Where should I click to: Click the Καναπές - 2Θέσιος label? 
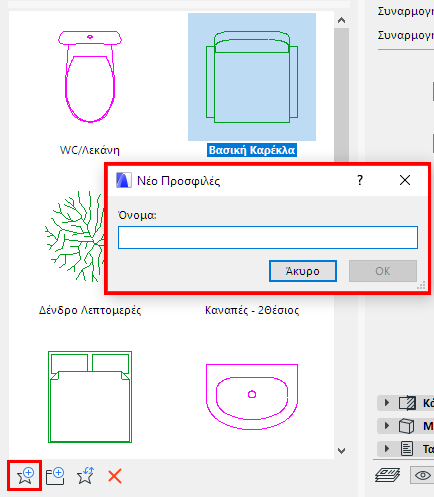tap(252, 310)
